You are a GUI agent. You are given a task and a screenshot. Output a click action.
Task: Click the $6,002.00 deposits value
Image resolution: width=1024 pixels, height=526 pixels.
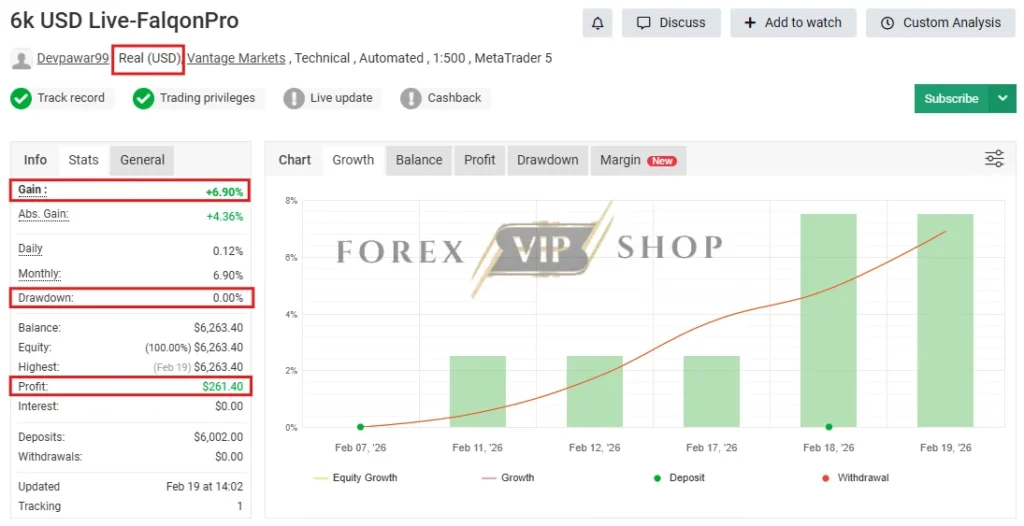pyautogui.click(x=218, y=436)
